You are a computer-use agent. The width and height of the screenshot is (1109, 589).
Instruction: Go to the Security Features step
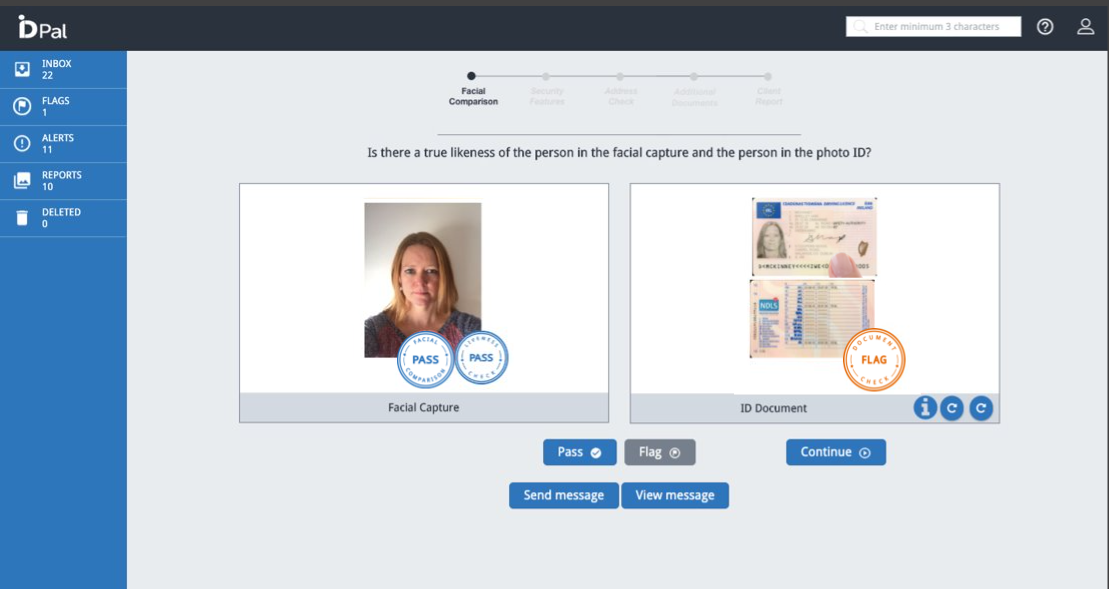(x=546, y=77)
